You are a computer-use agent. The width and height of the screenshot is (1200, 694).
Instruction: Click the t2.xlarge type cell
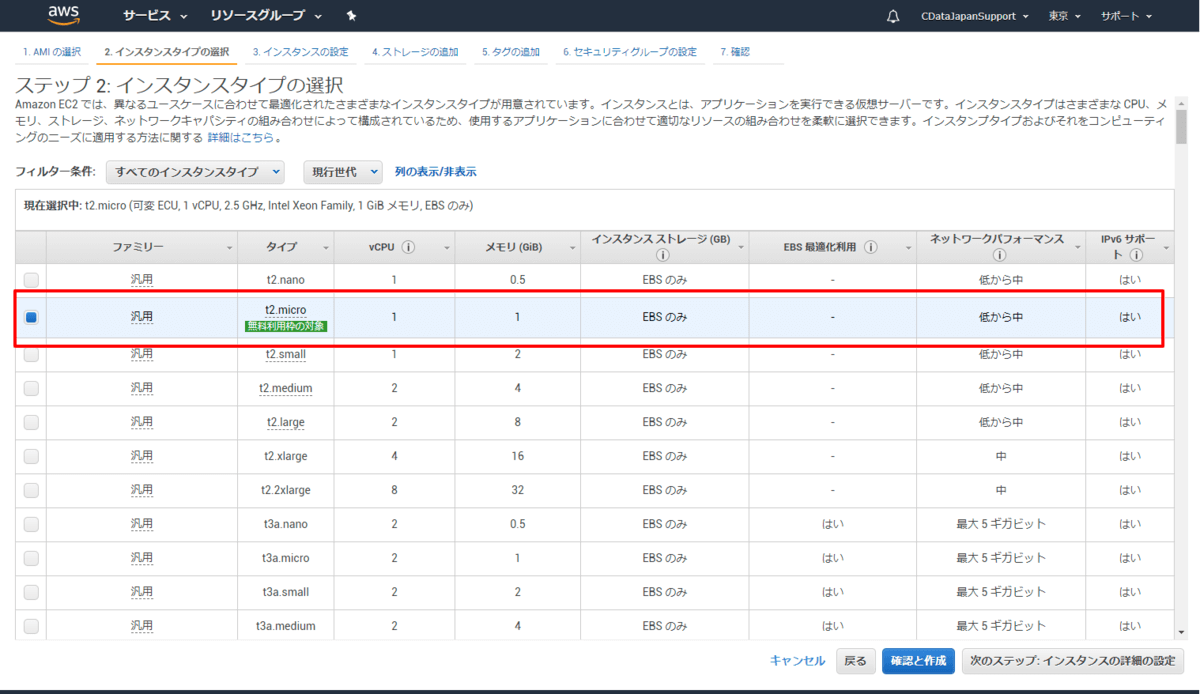(286, 456)
